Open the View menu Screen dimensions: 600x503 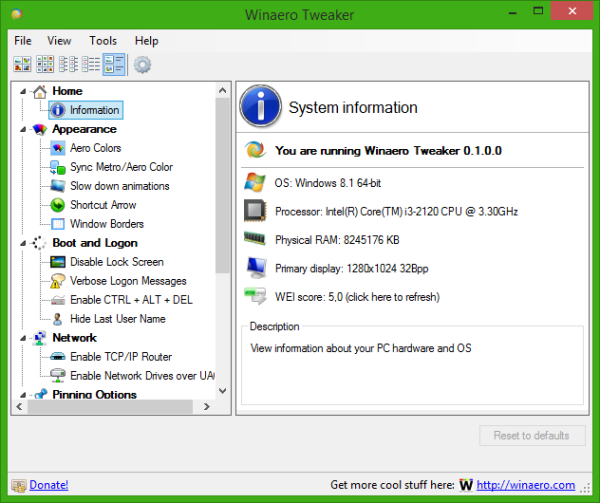tap(59, 41)
